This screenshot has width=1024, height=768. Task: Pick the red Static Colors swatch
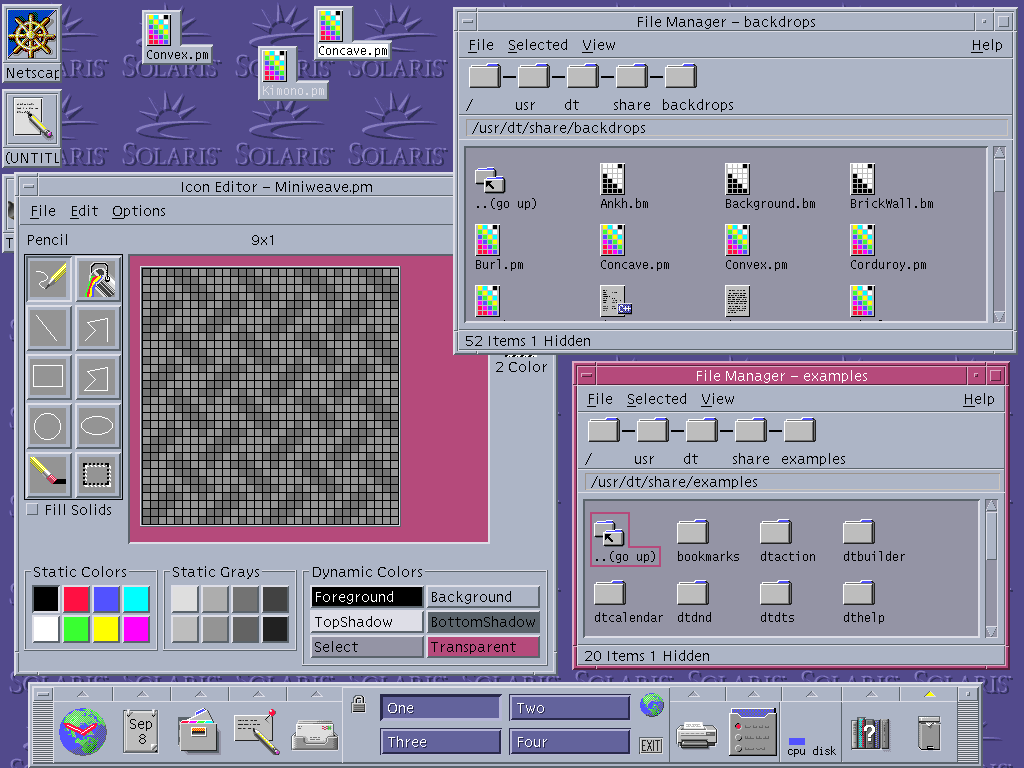click(76, 599)
